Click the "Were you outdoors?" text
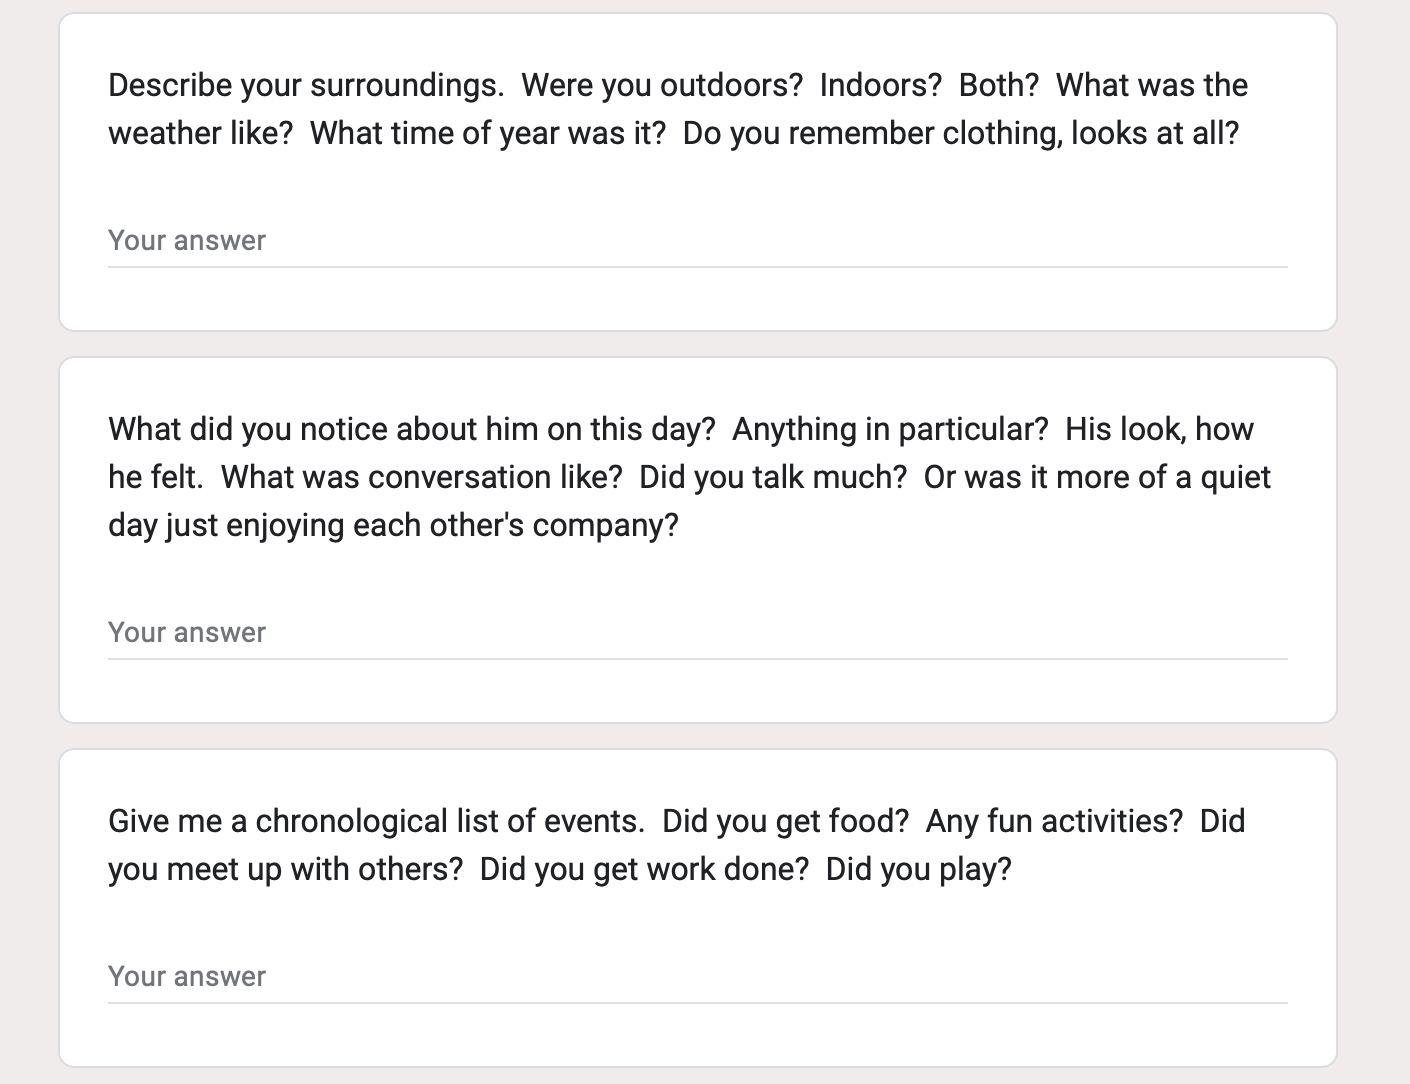The image size is (1410, 1084). (662, 85)
